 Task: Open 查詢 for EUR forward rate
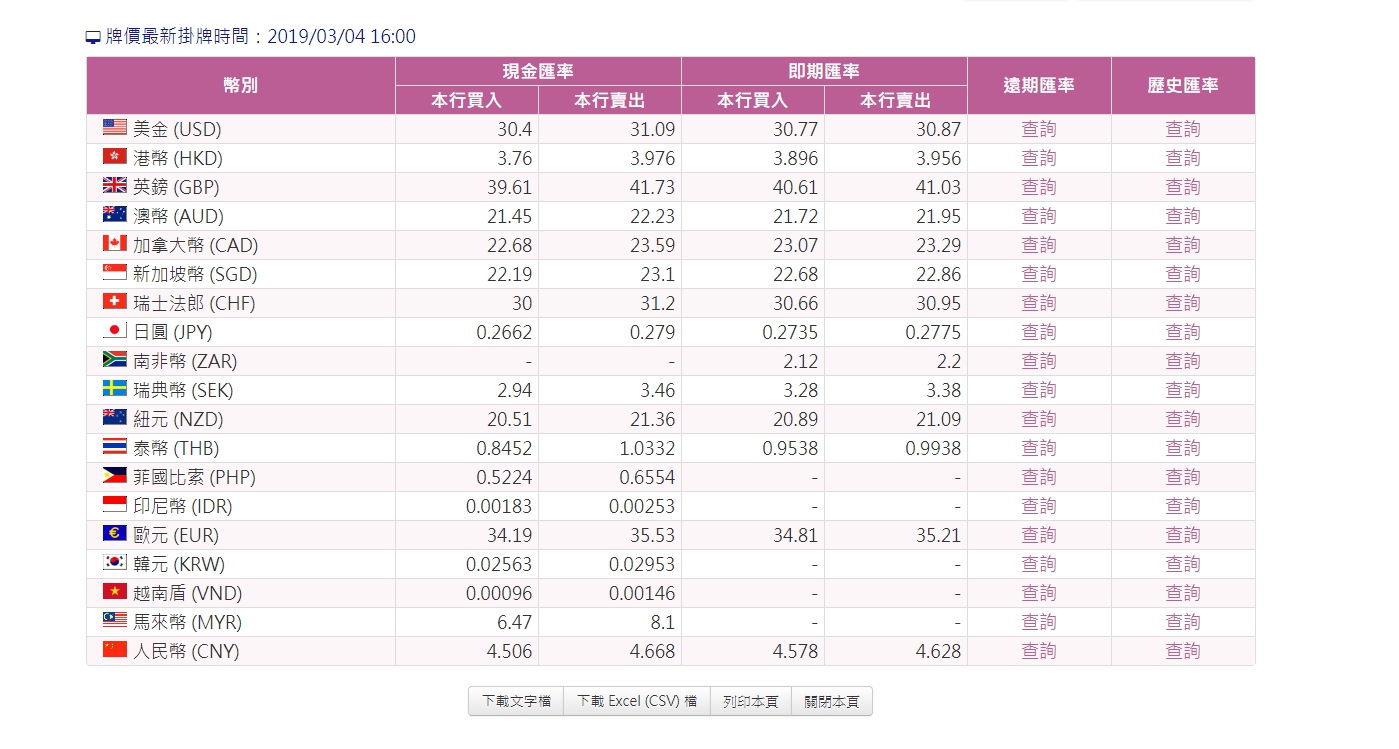click(x=1039, y=534)
